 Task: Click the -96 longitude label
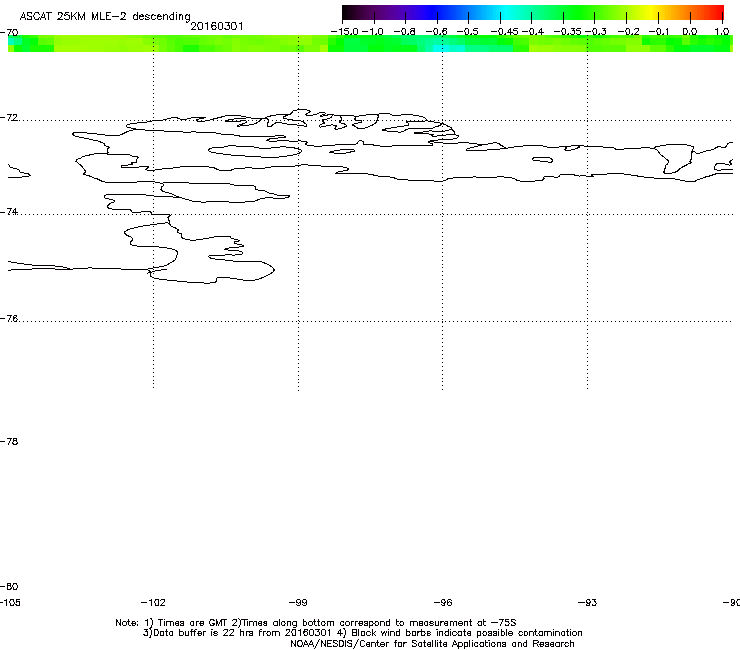click(x=443, y=602)
